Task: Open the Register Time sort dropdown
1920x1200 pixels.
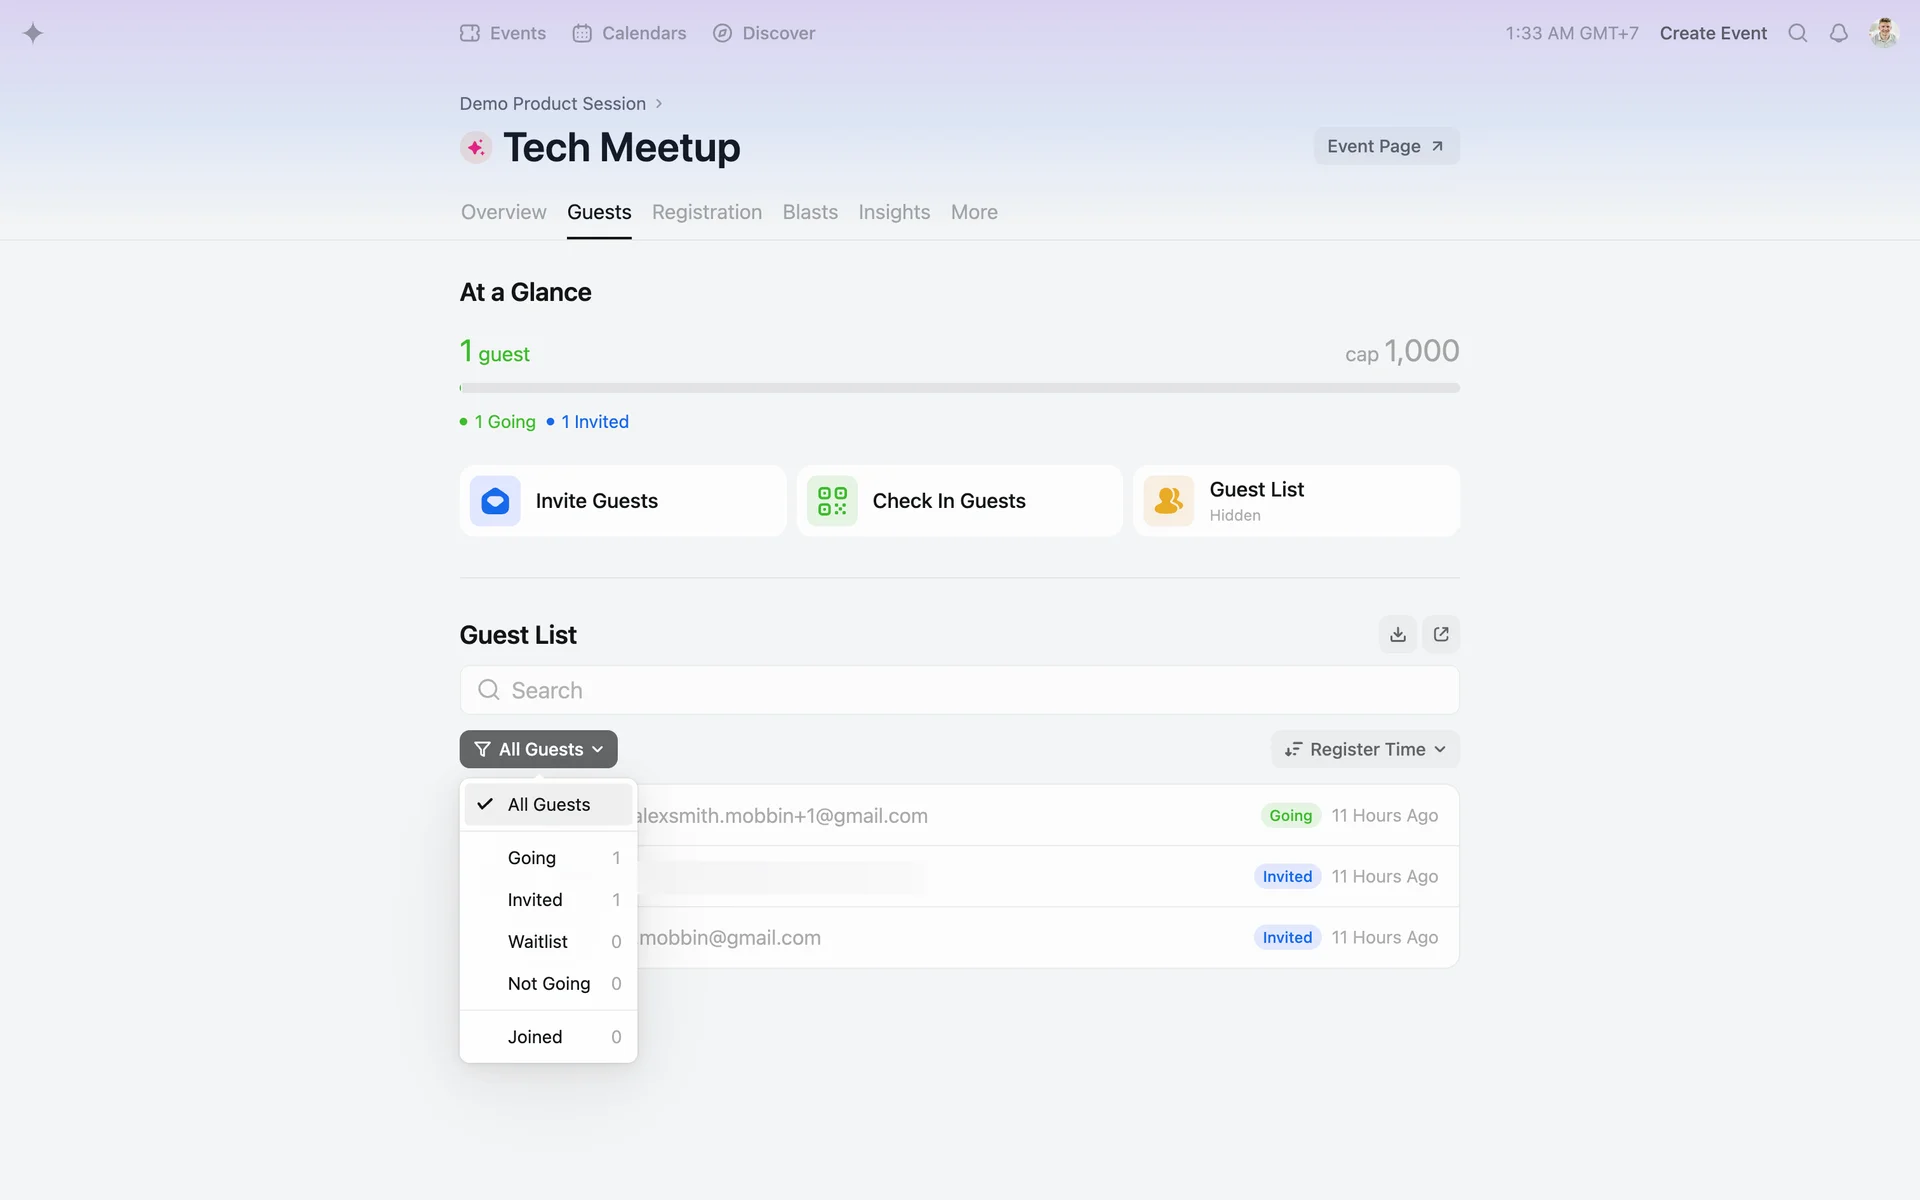Action: pos(1365,749)
